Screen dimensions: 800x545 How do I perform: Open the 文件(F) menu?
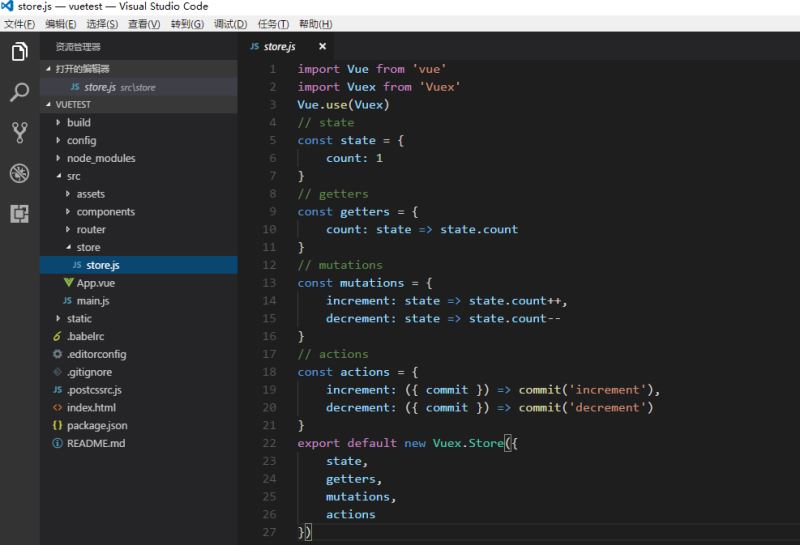pos(19,24)
